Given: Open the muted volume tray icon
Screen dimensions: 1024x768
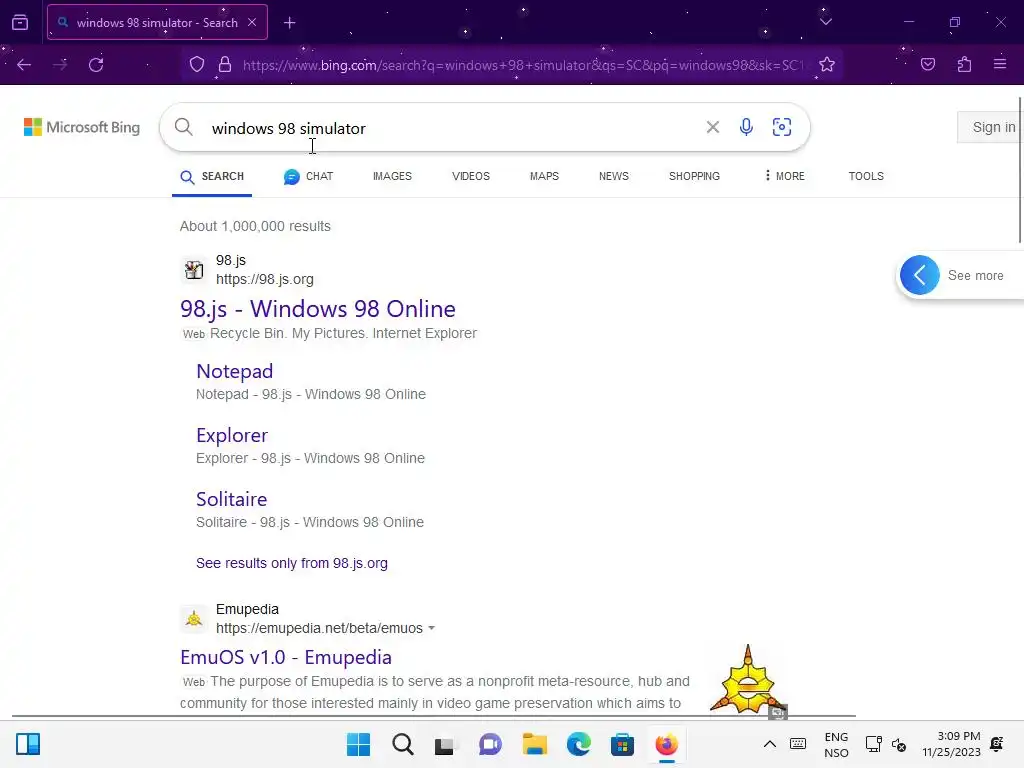Looking at the screenshot, I should [899, 744].
